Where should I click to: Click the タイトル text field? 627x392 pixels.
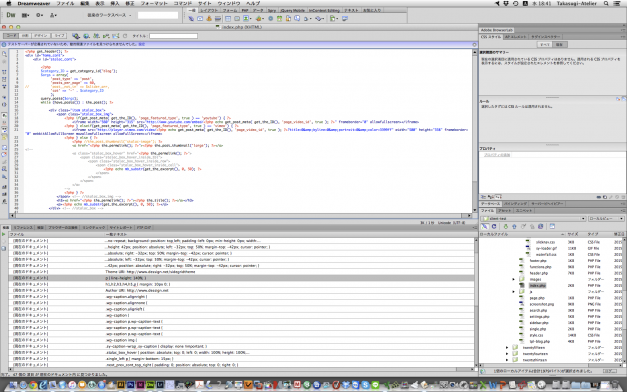tap(173, 36)
